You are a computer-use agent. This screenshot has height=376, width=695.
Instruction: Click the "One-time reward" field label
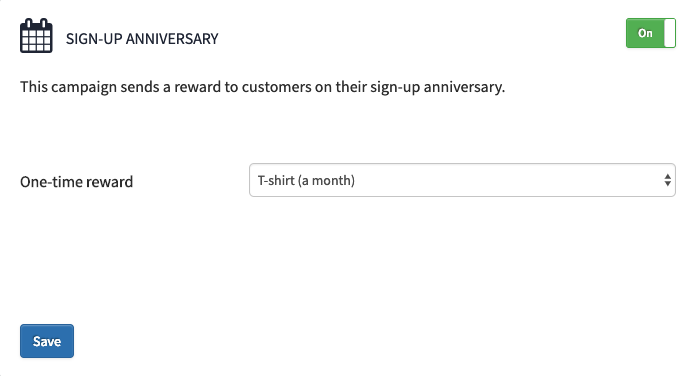point(76,182)
